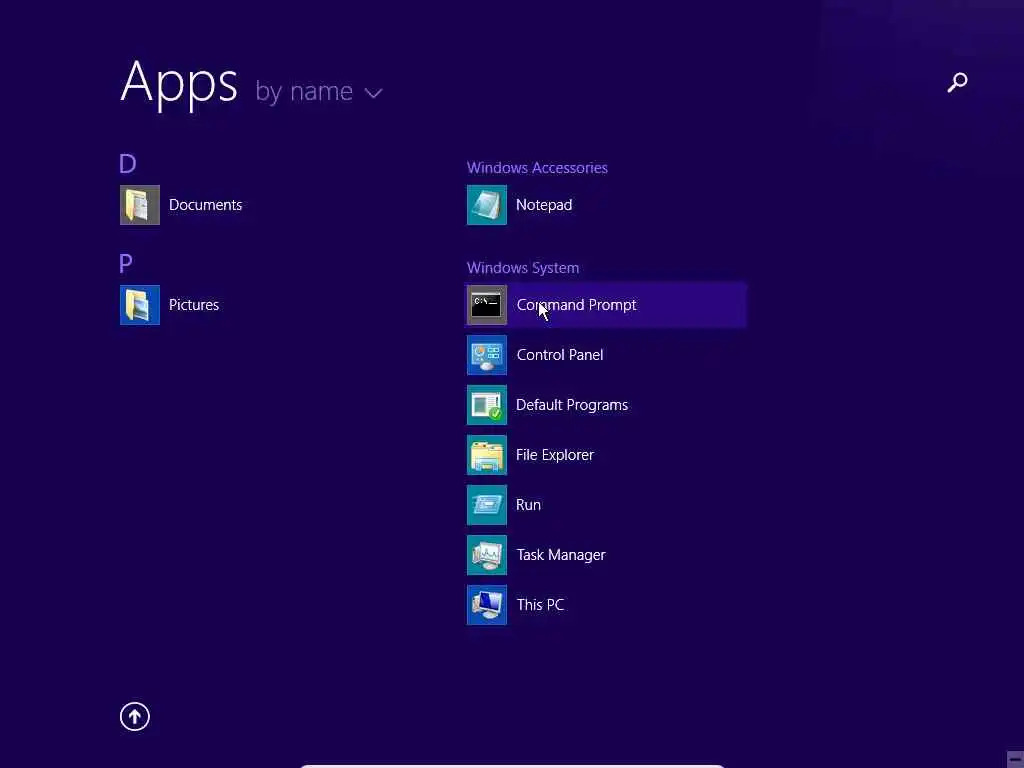Image resolution: width=1024 pixels, height=768 pixels.
Task: Select the 'Command Prompt' text label
Action: (x=576, y=305)
